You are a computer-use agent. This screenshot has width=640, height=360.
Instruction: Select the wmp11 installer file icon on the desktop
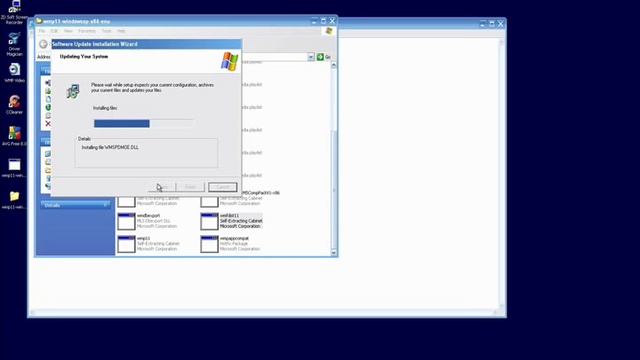point(14,164)
